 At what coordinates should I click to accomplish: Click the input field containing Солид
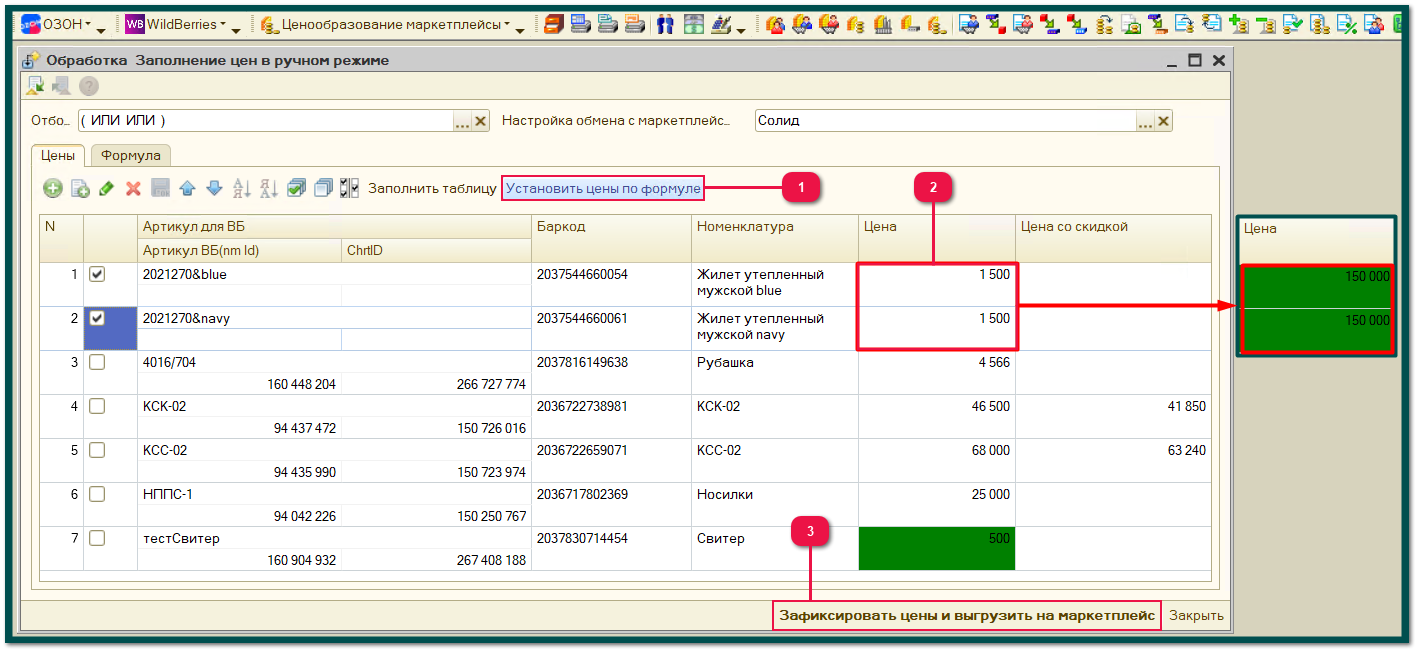click(x=946, y=121)
